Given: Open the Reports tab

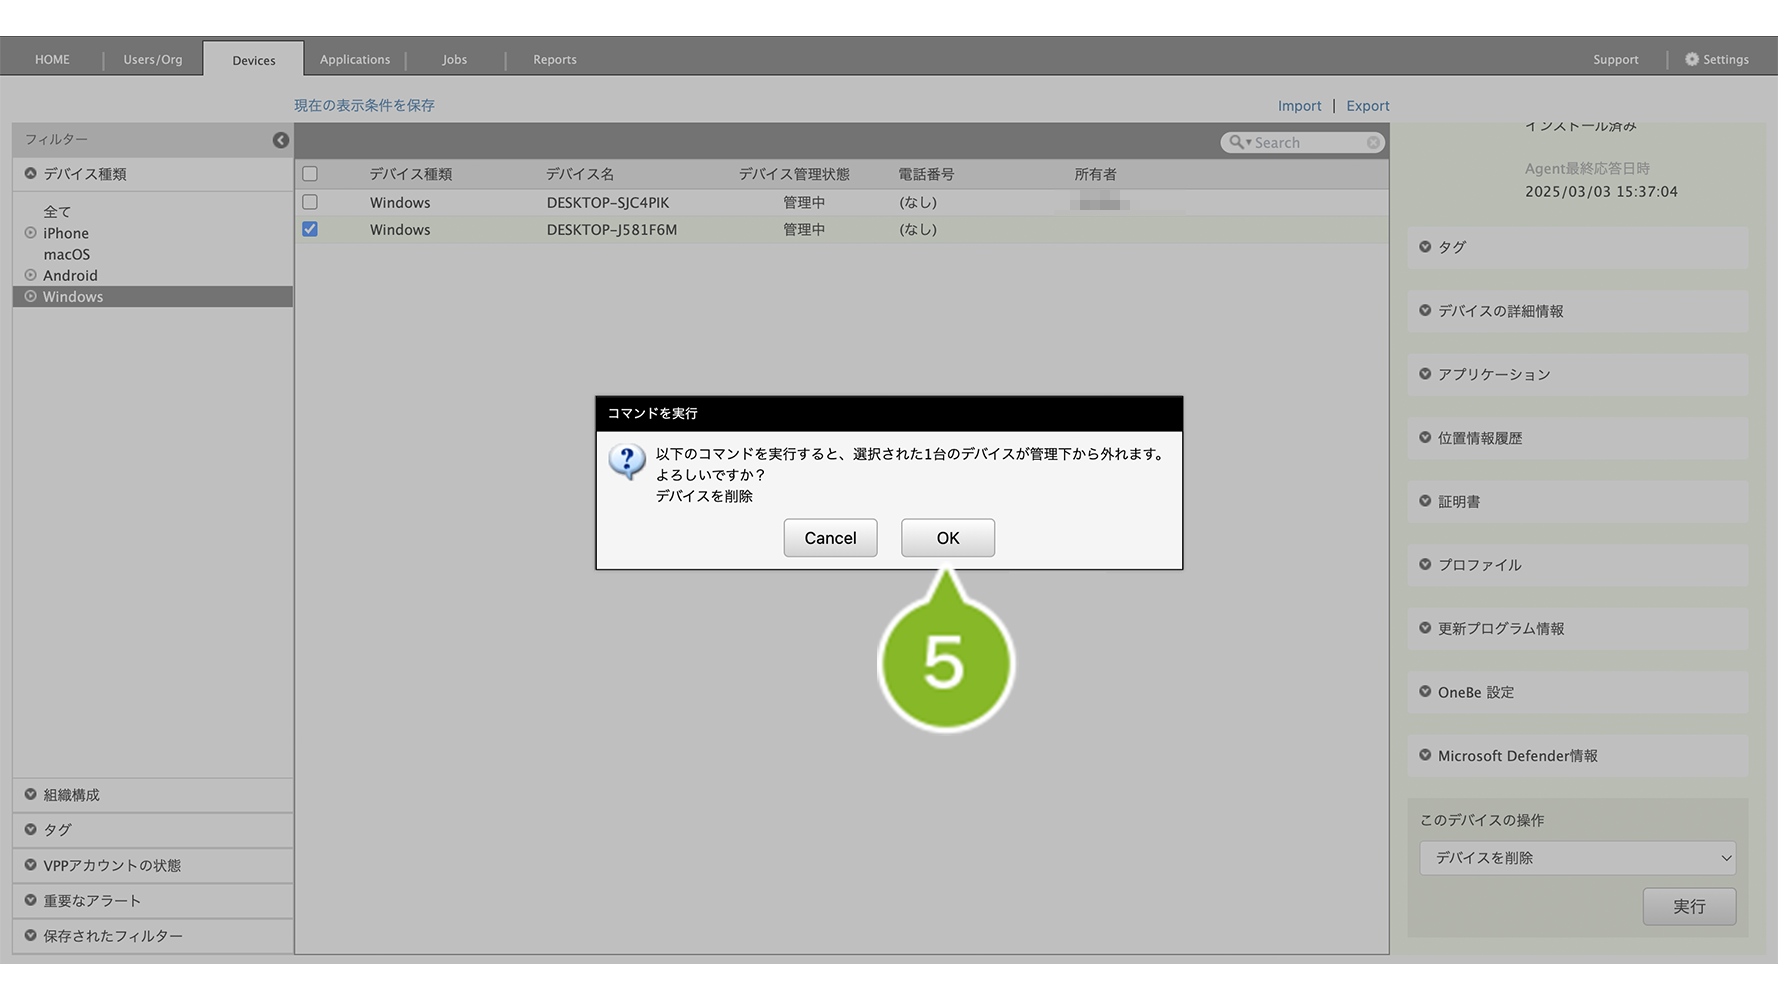Looking at the screenshot, I should coord(554,60).
